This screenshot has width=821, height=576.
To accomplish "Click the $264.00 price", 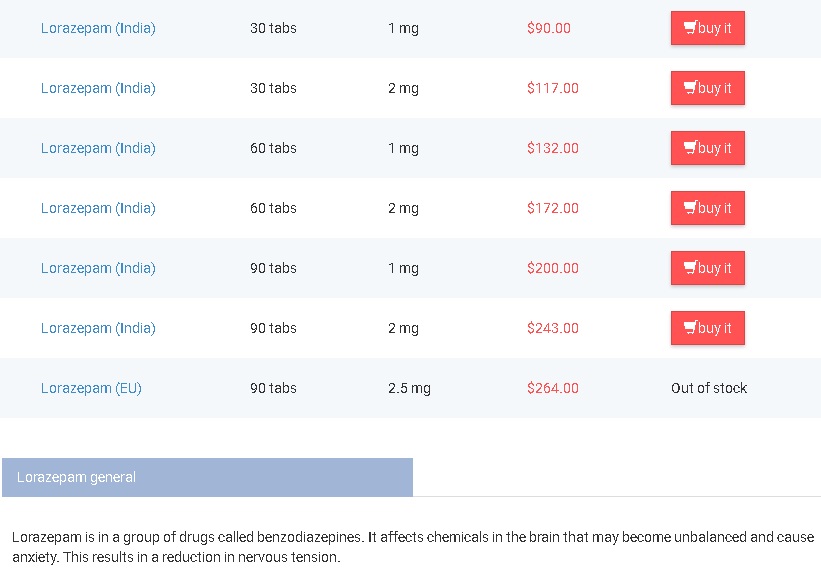I will click(x=553, y=388).
